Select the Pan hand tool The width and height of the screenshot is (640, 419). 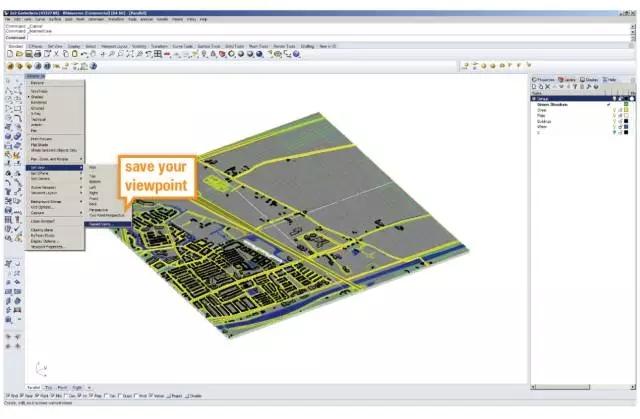pos(93,54)
